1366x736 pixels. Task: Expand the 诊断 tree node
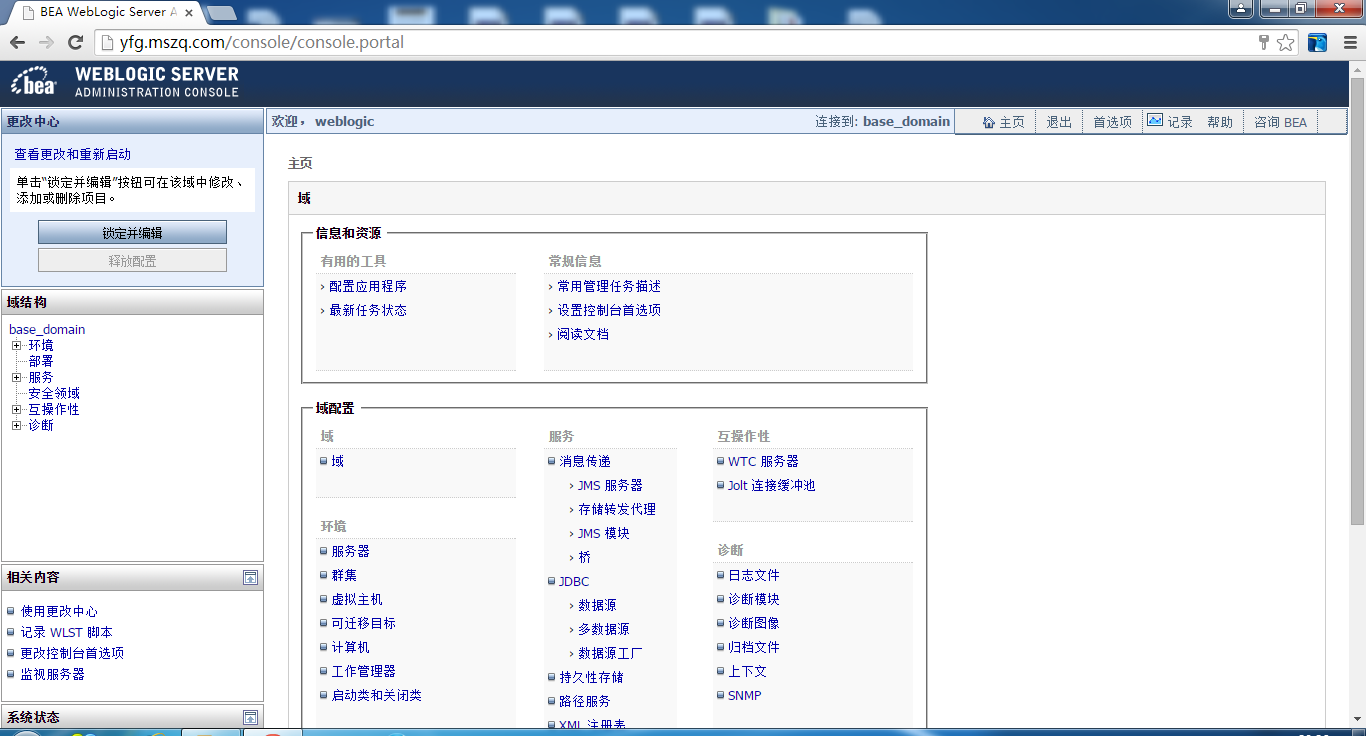point(16,425)
